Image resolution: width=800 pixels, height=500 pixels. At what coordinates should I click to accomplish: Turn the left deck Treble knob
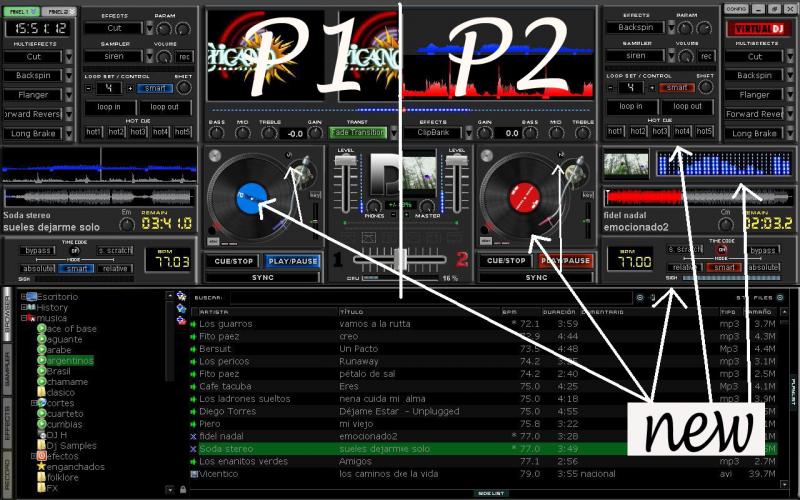click(x=269, y=133)
